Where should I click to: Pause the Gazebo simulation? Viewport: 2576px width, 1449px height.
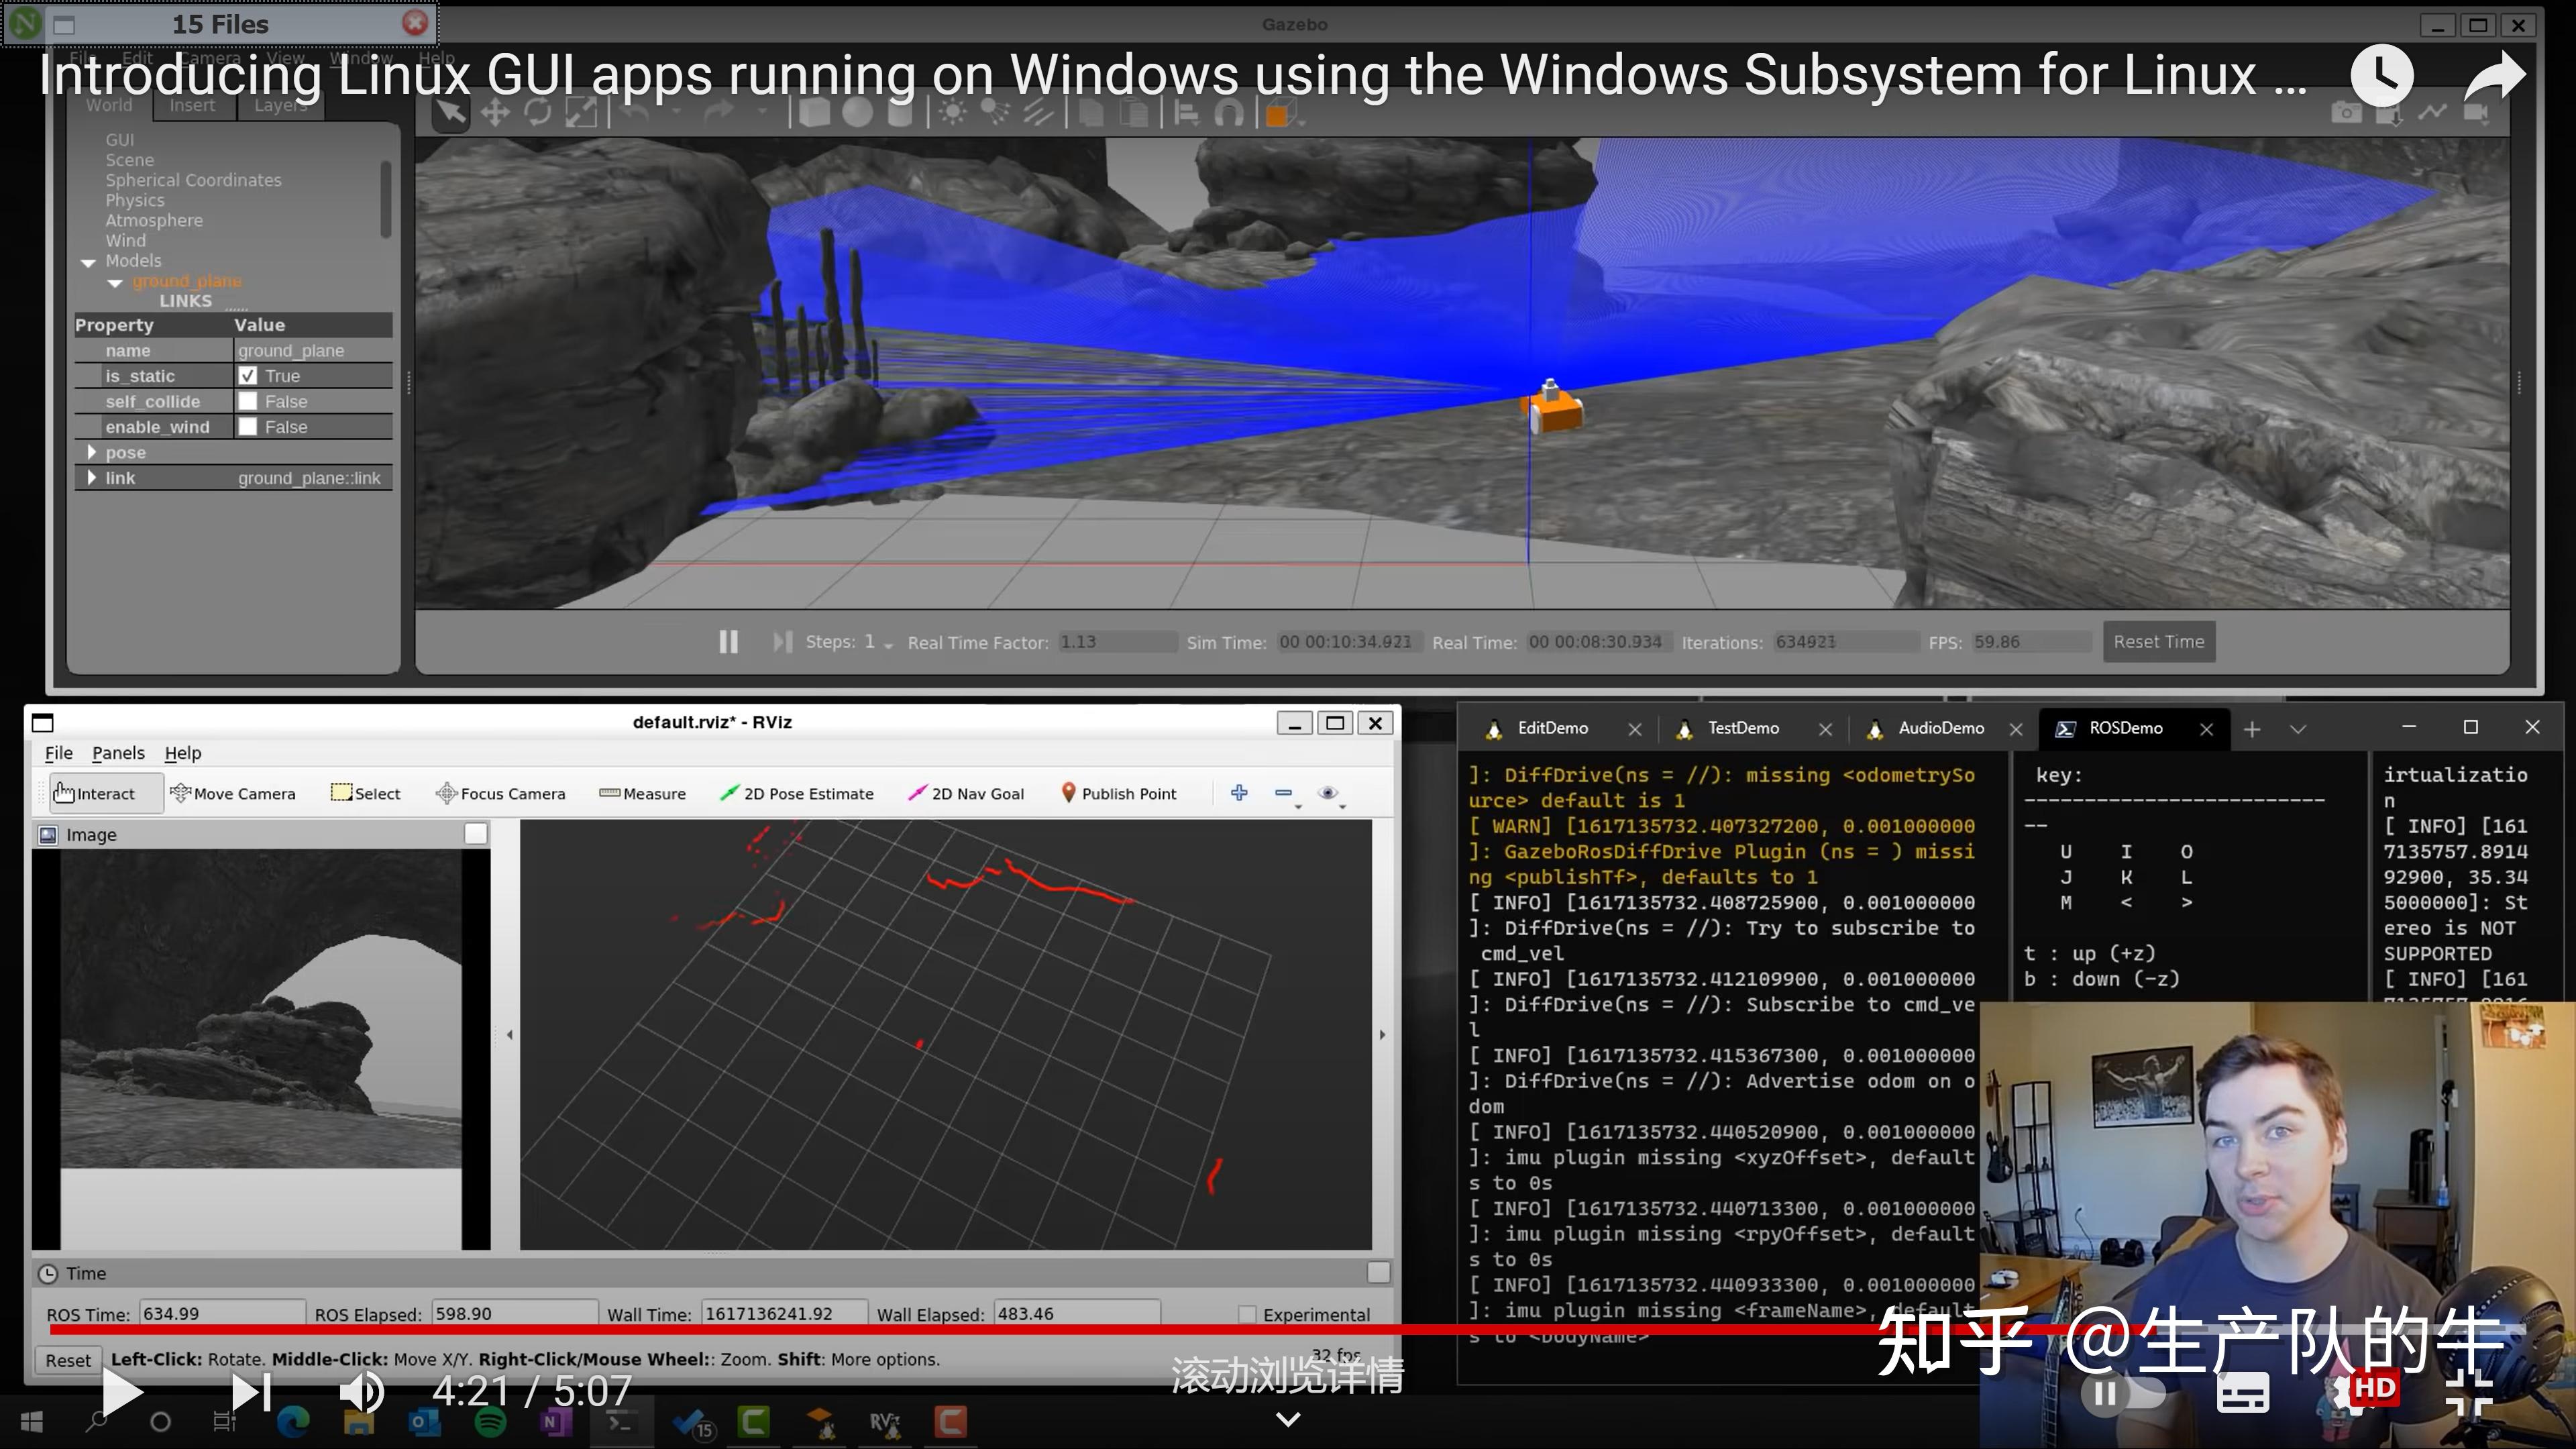point(728,641)
